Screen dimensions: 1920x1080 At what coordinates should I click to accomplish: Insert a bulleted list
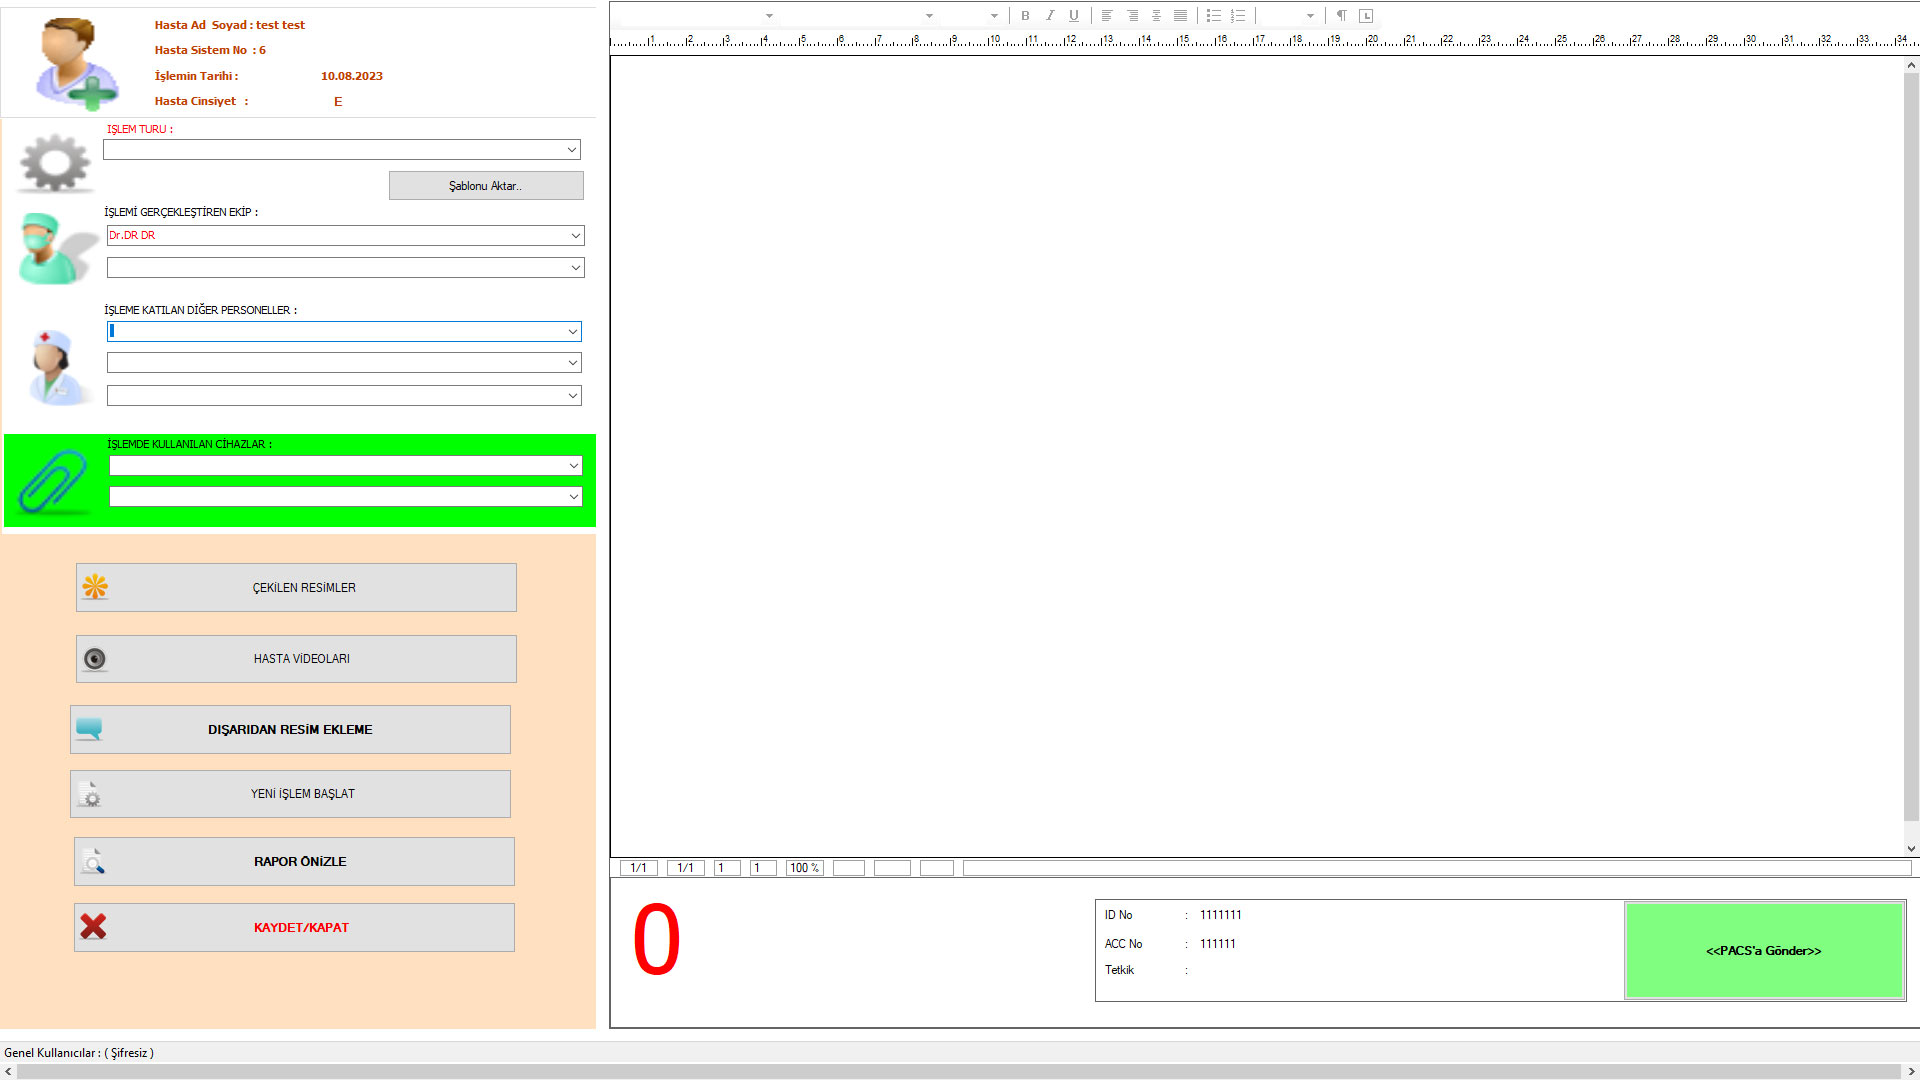1213,15
